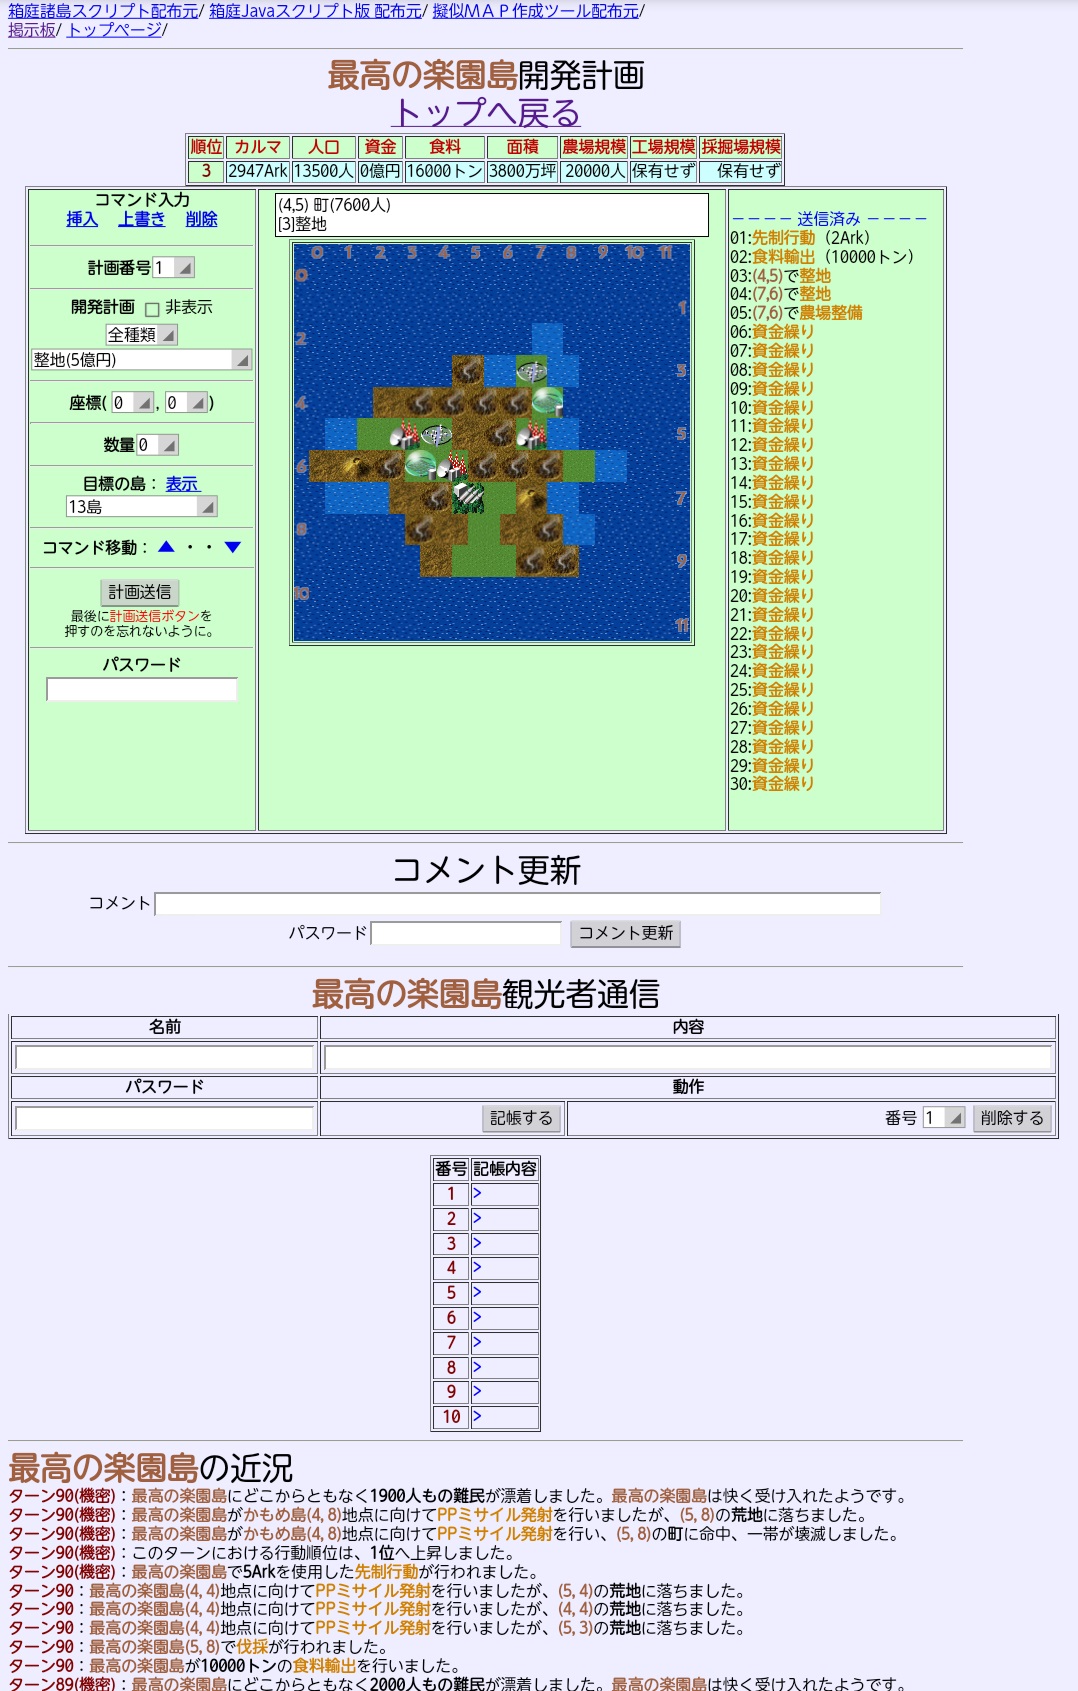Click the missile base tile in the forest
The width and height of the screenshot is (1078, 1691).
pyautogui.click(x=468, y=497)
